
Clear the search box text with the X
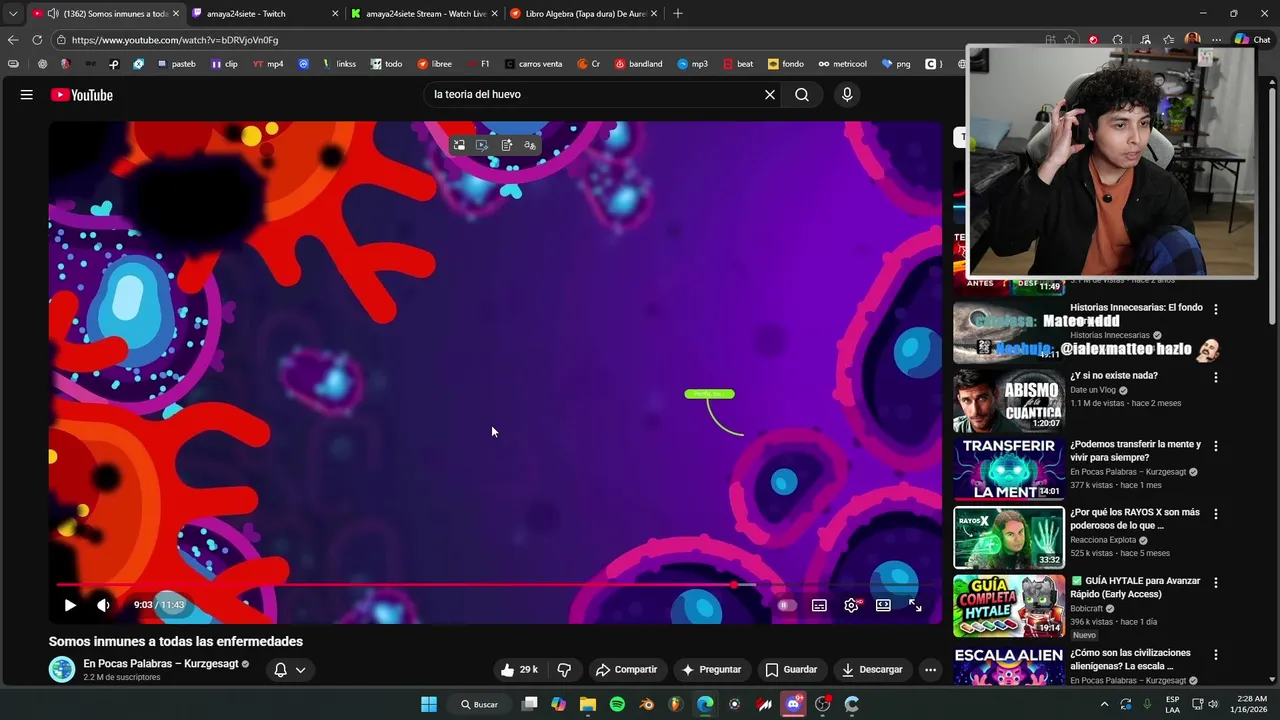(x=770, y=95)
